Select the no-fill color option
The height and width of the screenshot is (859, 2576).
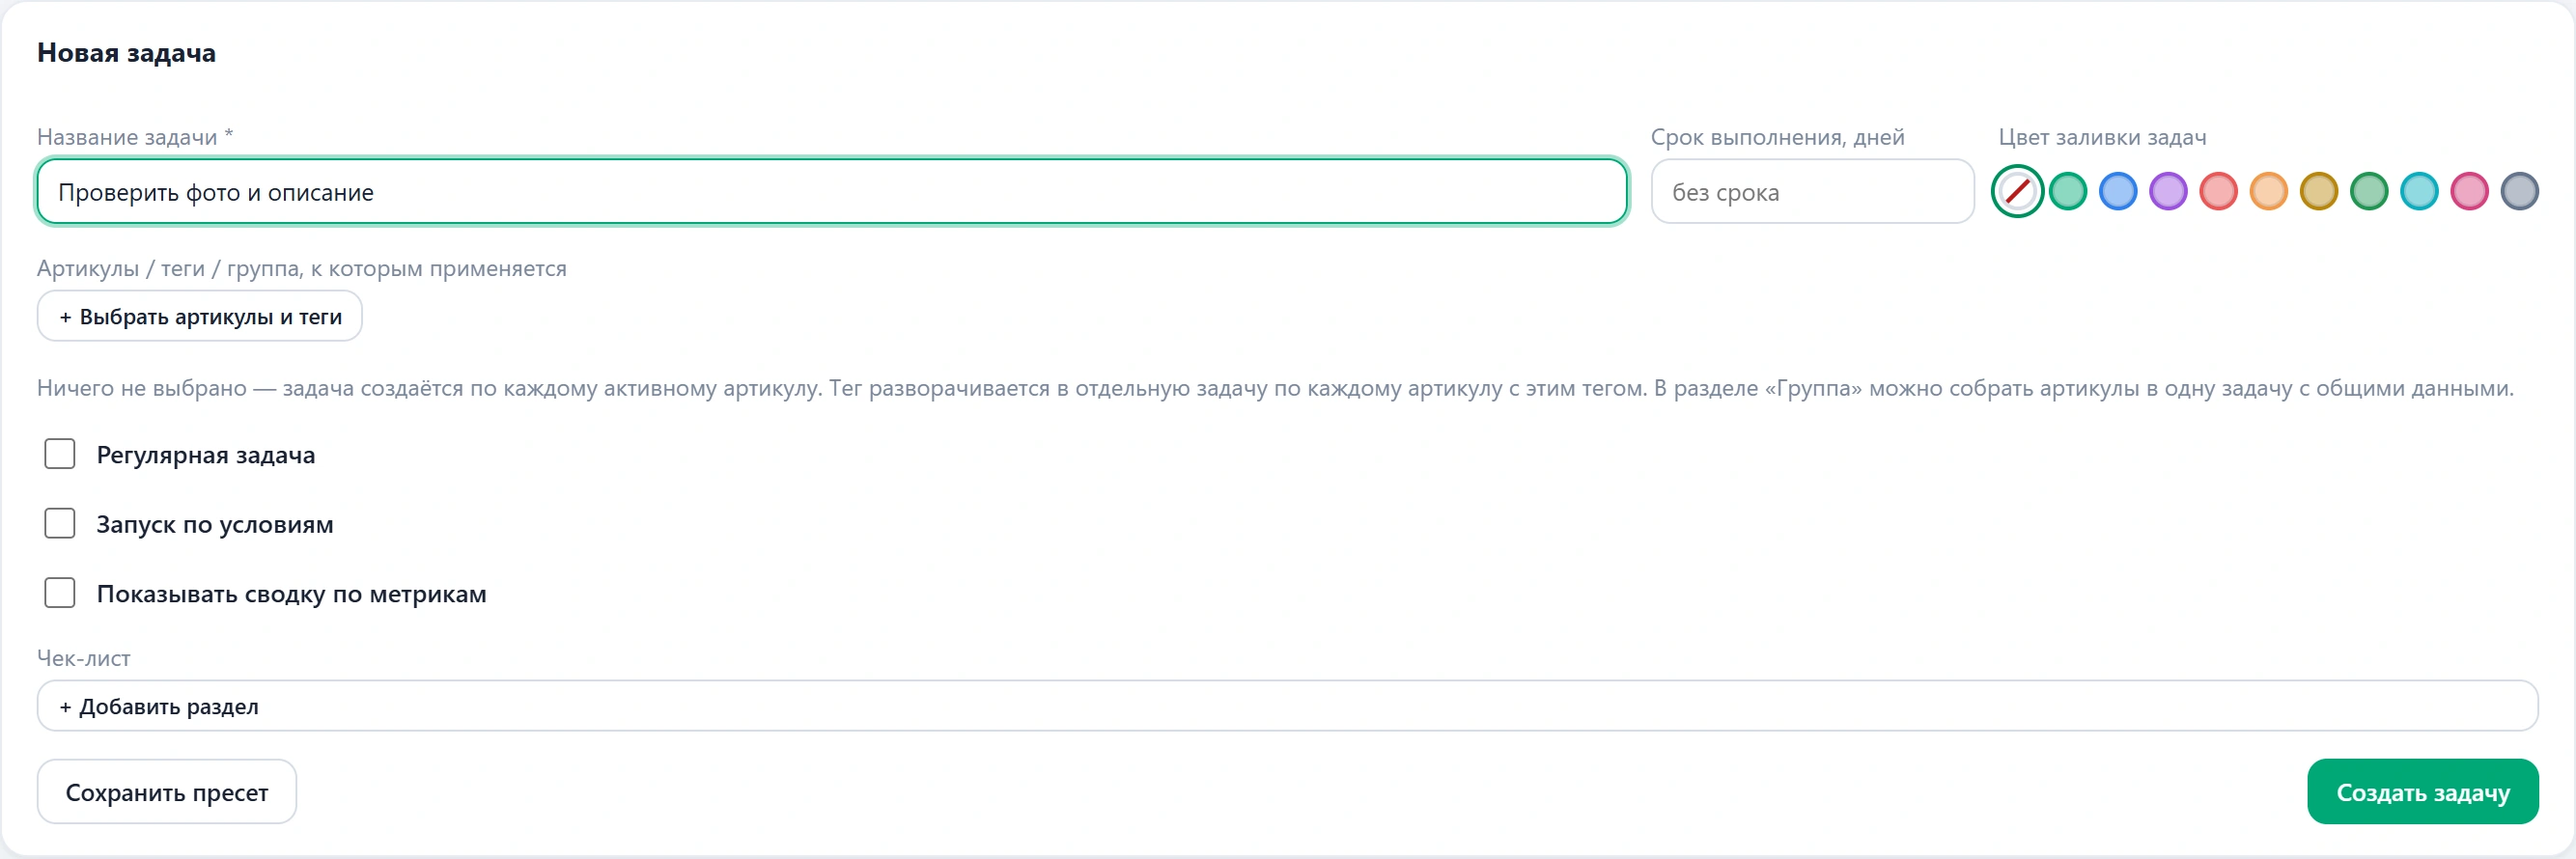(2017, 191)
